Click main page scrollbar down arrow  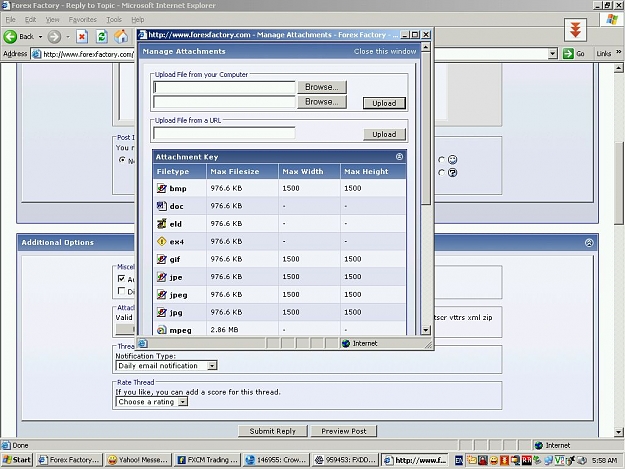point(619,432)
